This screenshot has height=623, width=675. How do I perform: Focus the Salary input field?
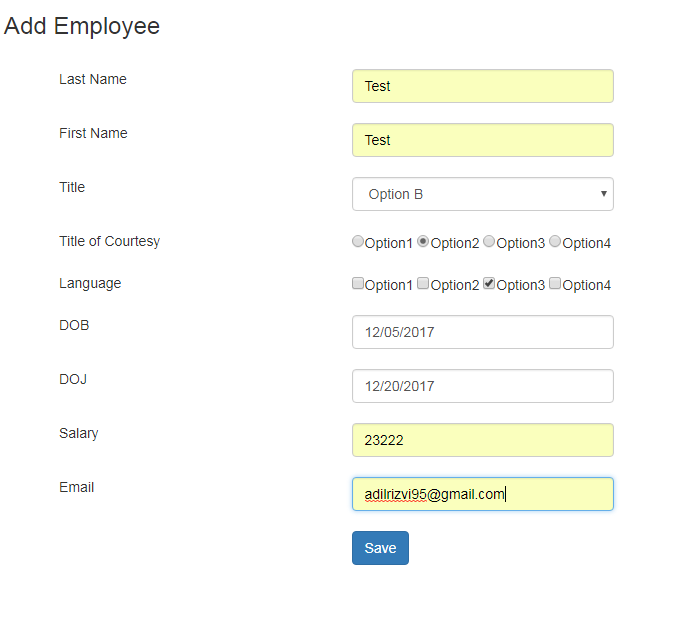[483, 440]
